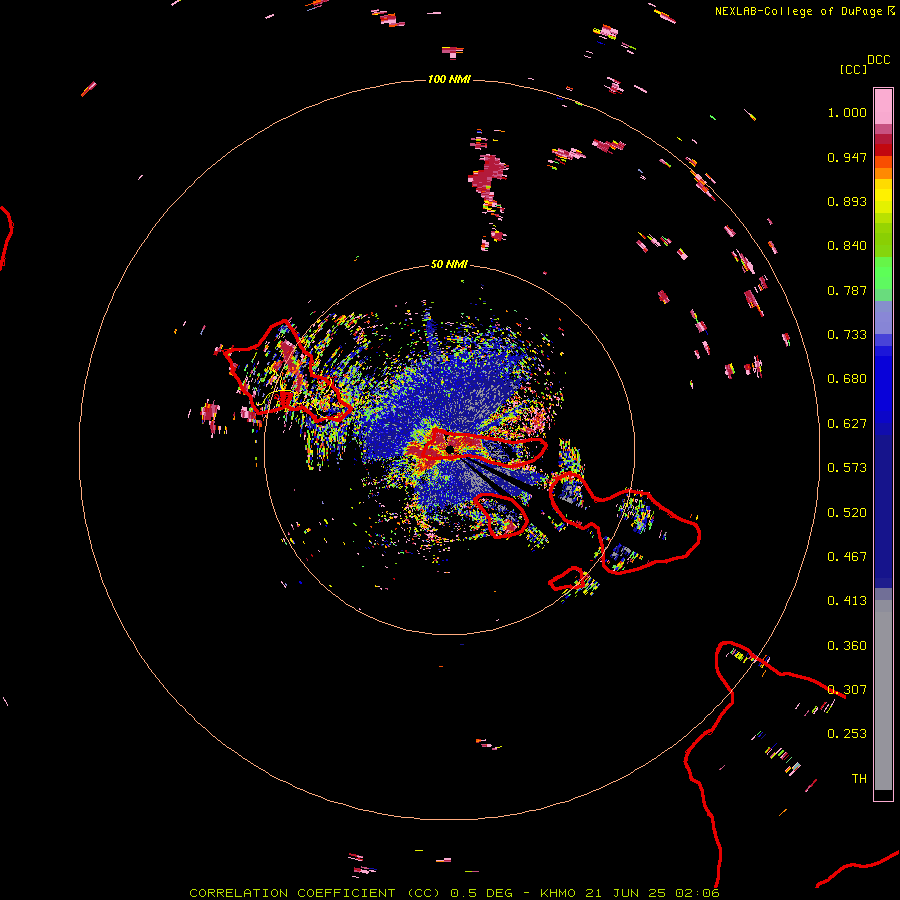This screenshot has width=900, height=900.
Task: Click the bright green segment of the color bar
Action: tap(883, 273)
